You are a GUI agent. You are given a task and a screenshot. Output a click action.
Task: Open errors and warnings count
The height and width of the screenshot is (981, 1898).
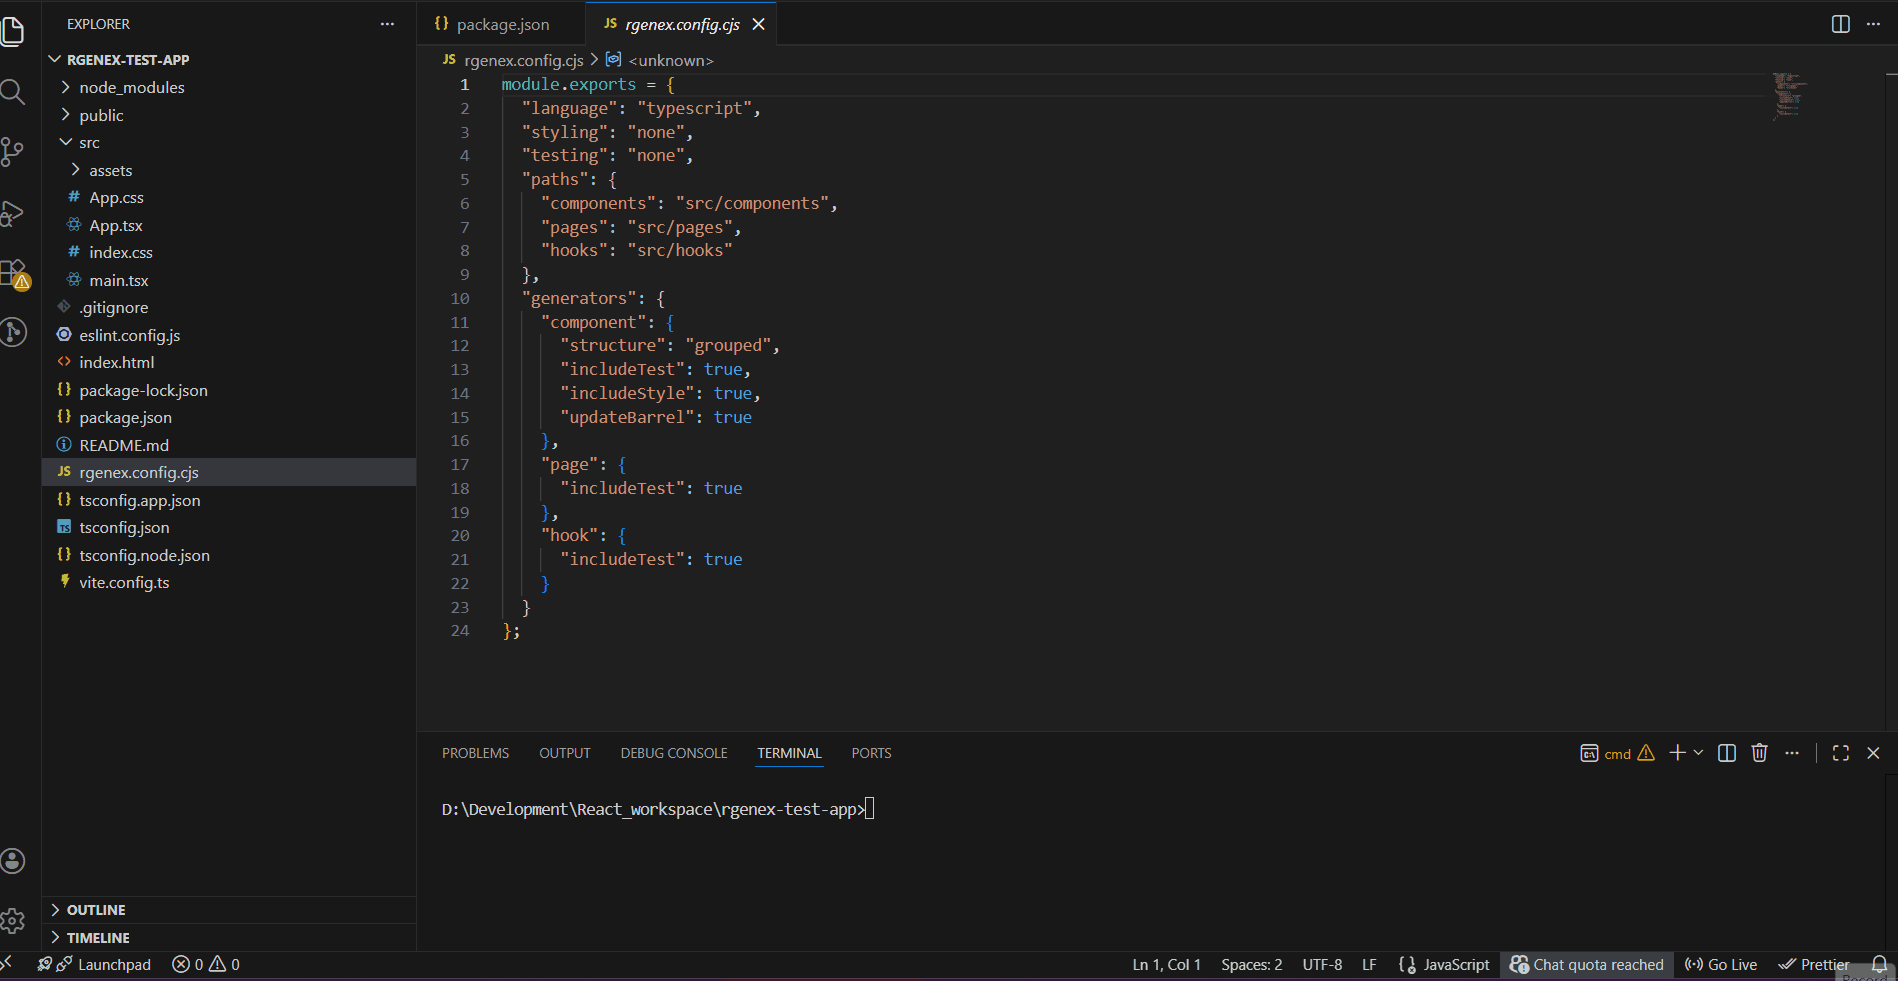click(x=206, y=965)
